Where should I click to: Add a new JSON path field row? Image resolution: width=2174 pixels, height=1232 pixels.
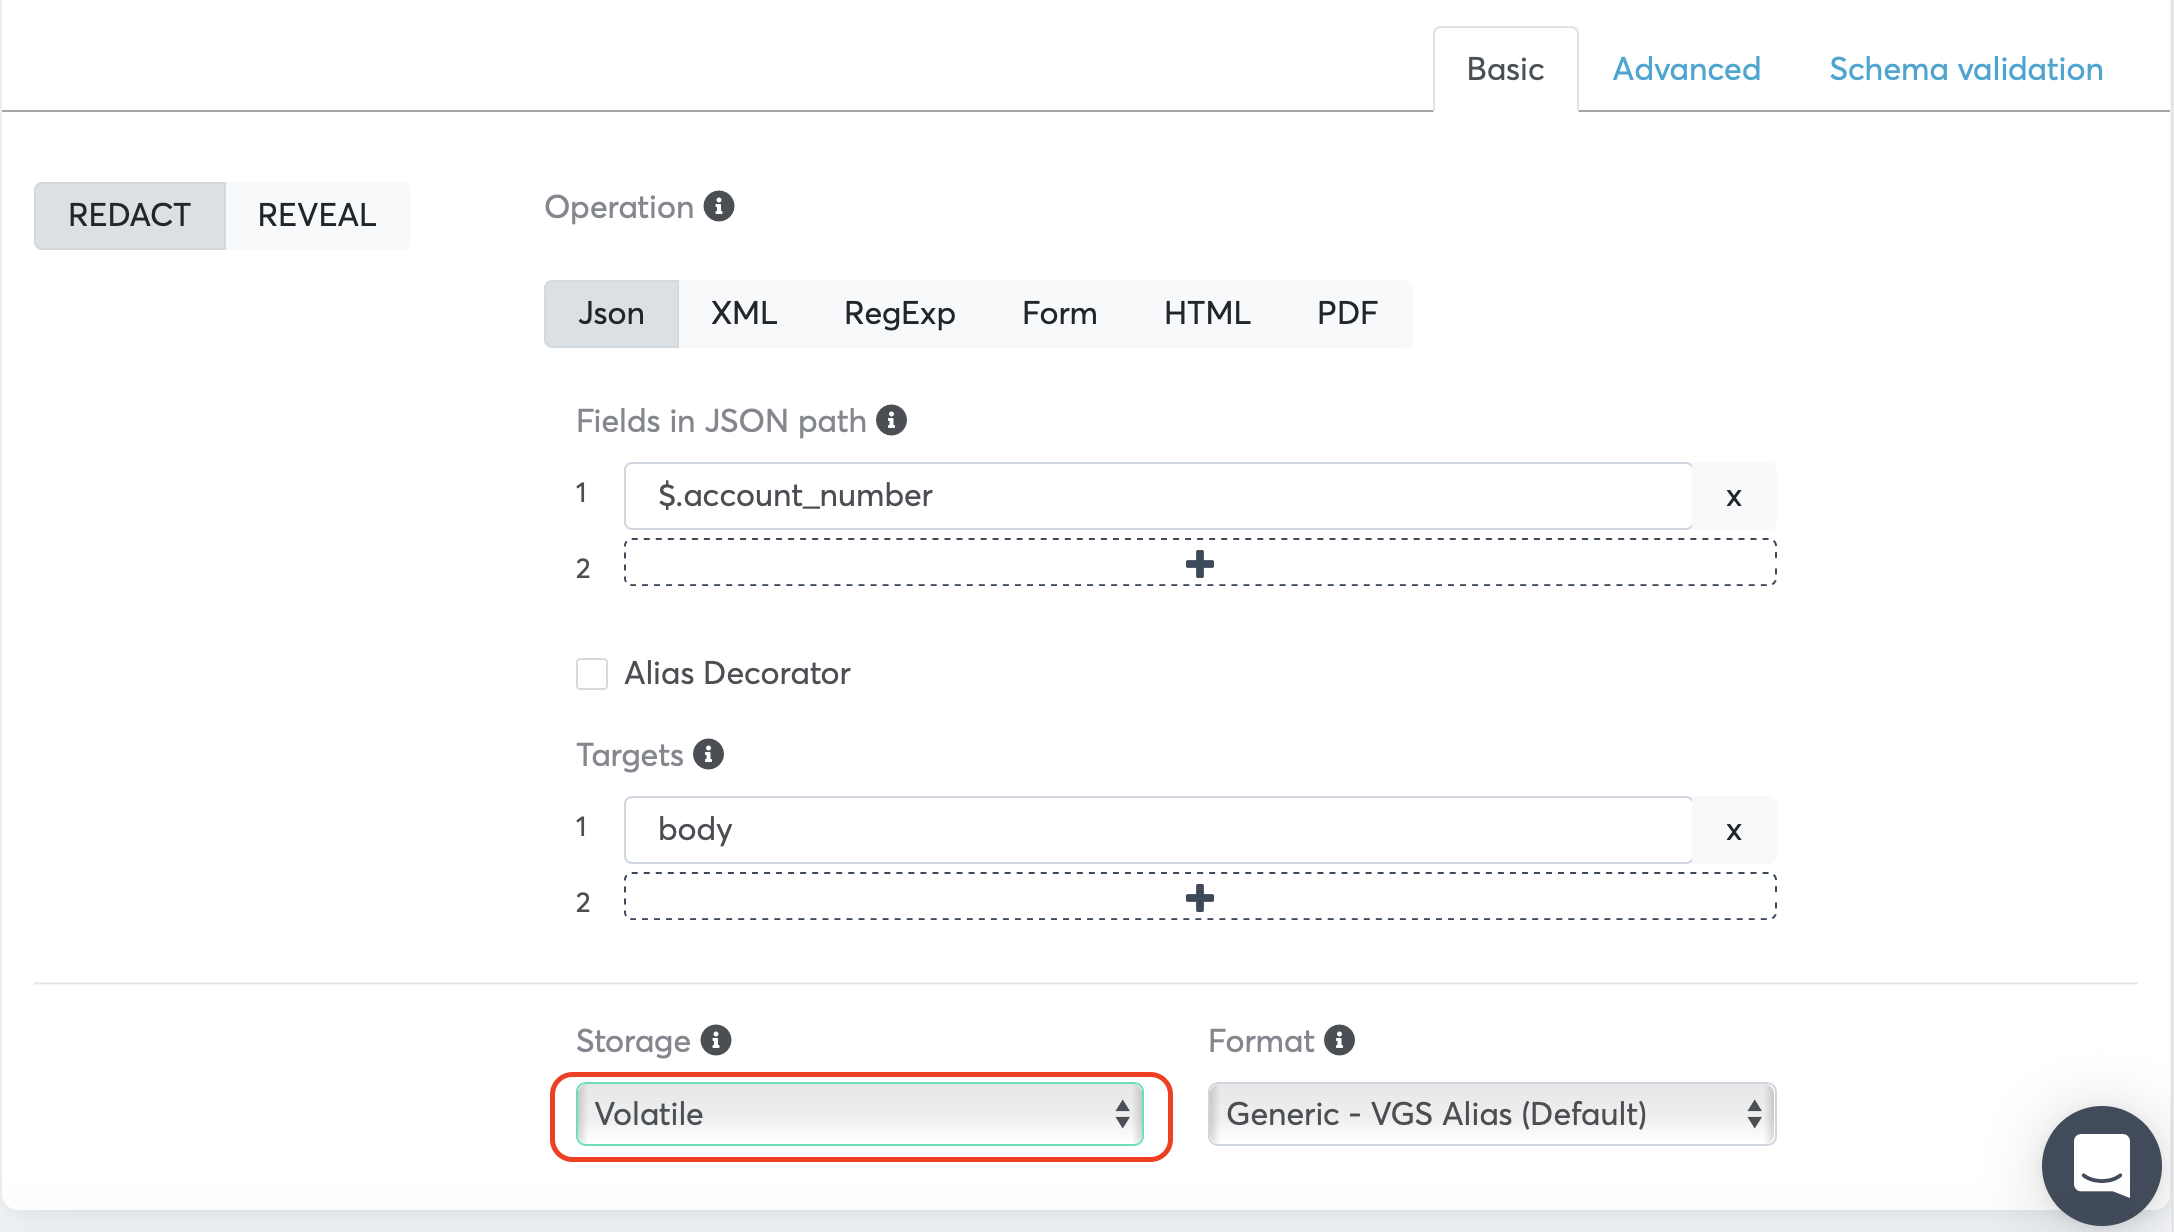coord(1199,564)
